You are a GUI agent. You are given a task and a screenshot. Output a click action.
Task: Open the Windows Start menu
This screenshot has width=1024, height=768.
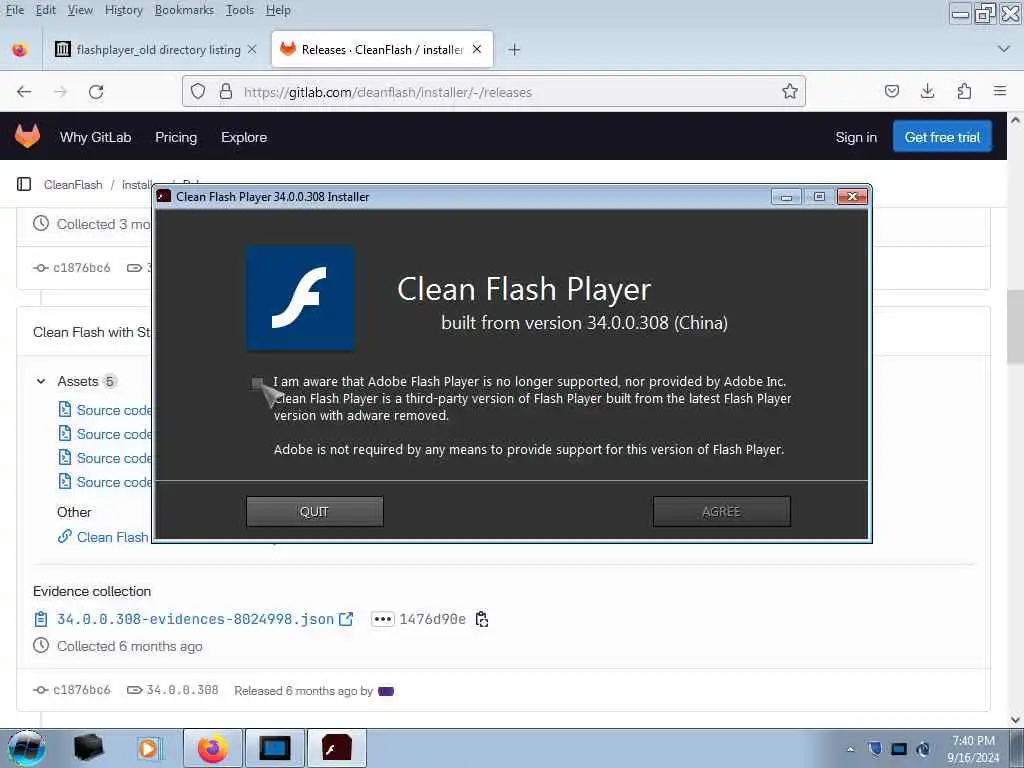click(27, 748)
